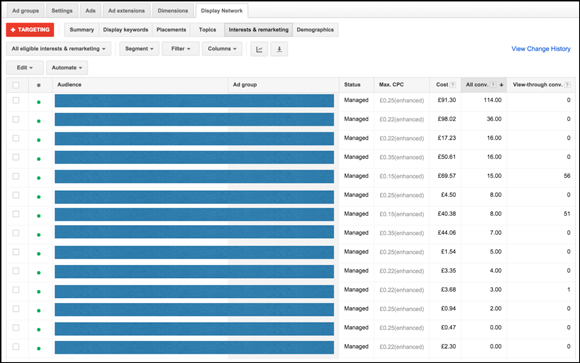Click green status dot in £1.54 row
This screenshot has width=580, height=363.
pos(38,254)
